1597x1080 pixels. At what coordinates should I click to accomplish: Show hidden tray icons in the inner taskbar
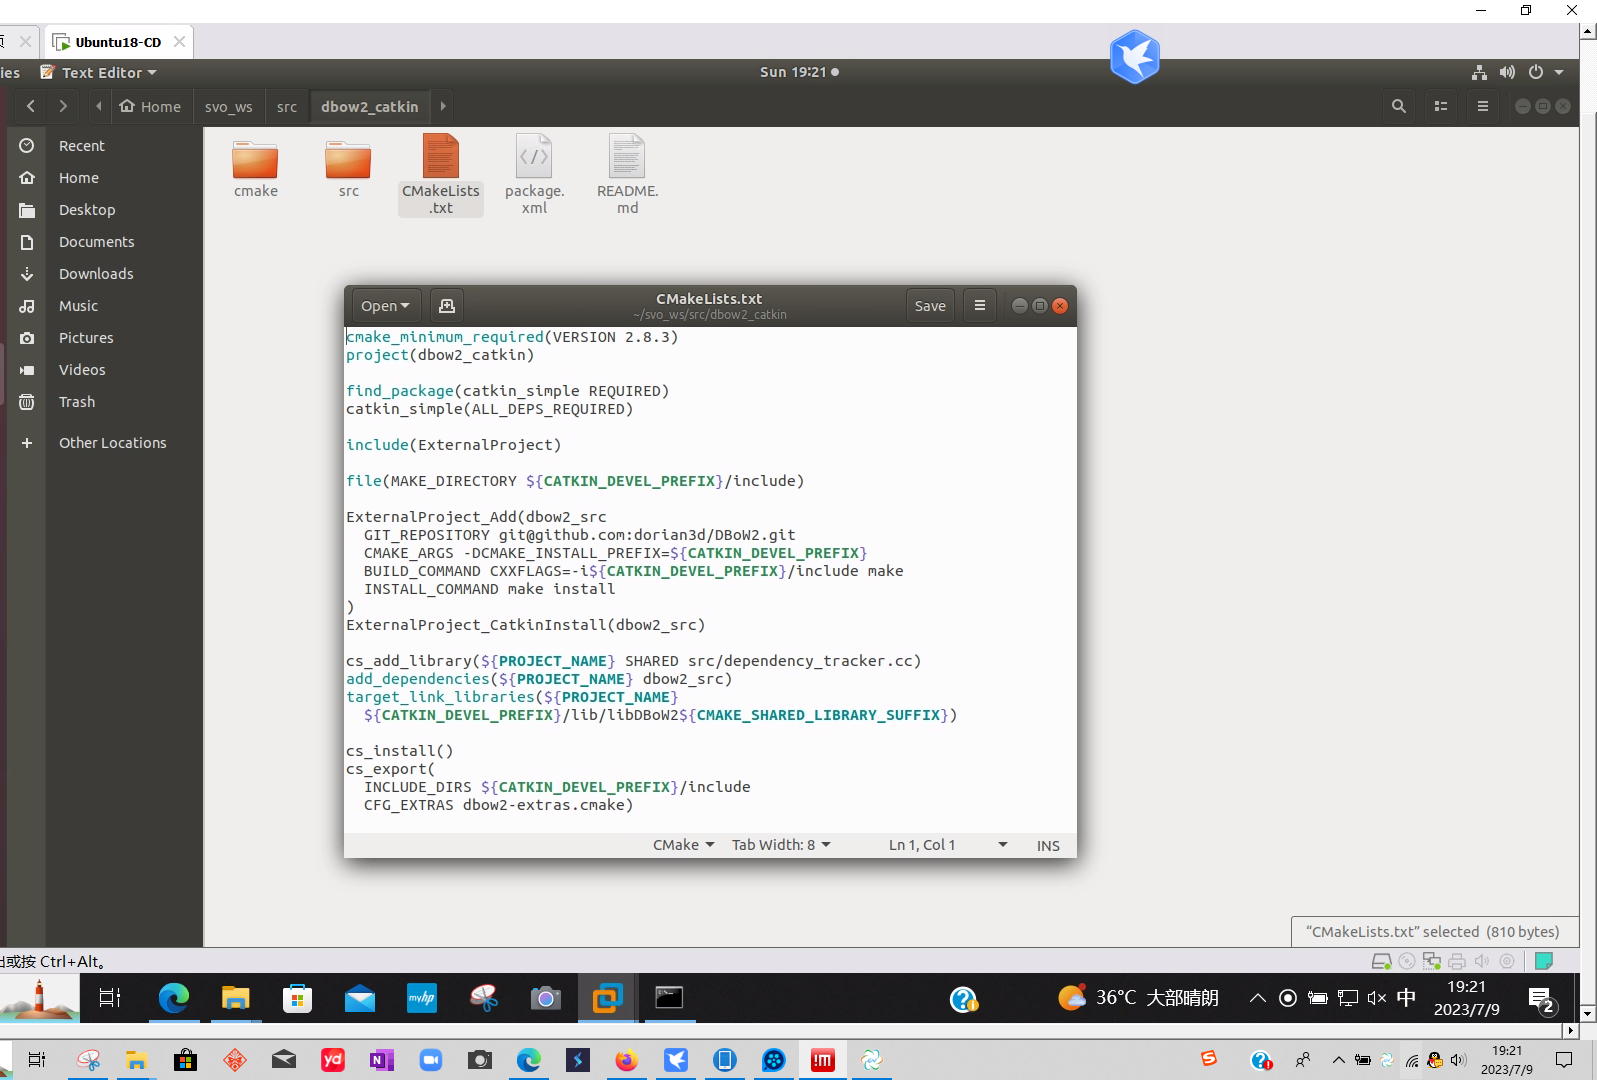click(1258, 998)
